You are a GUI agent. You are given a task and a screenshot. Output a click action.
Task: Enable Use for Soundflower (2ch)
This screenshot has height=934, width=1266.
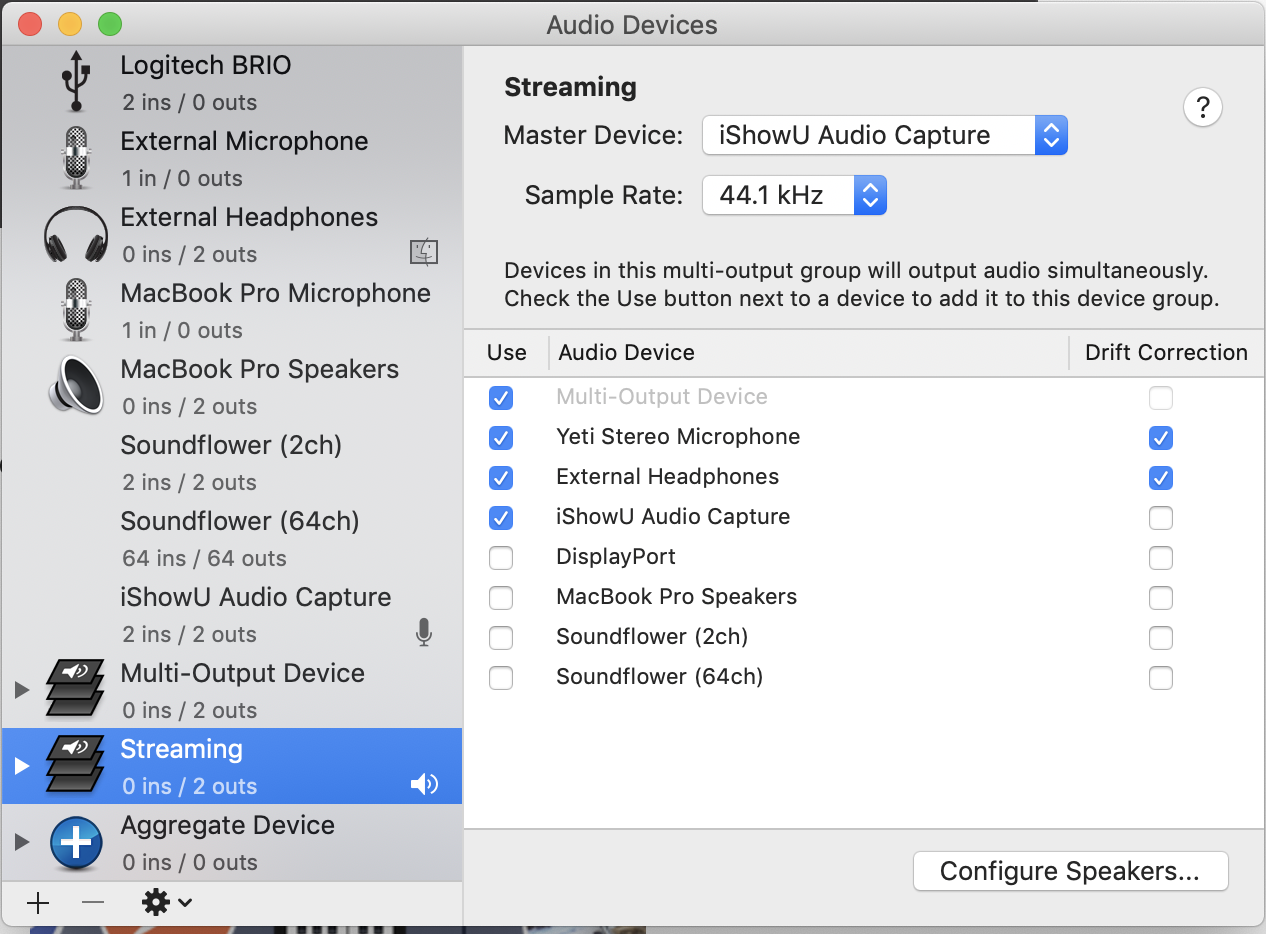tap(501, 638)
